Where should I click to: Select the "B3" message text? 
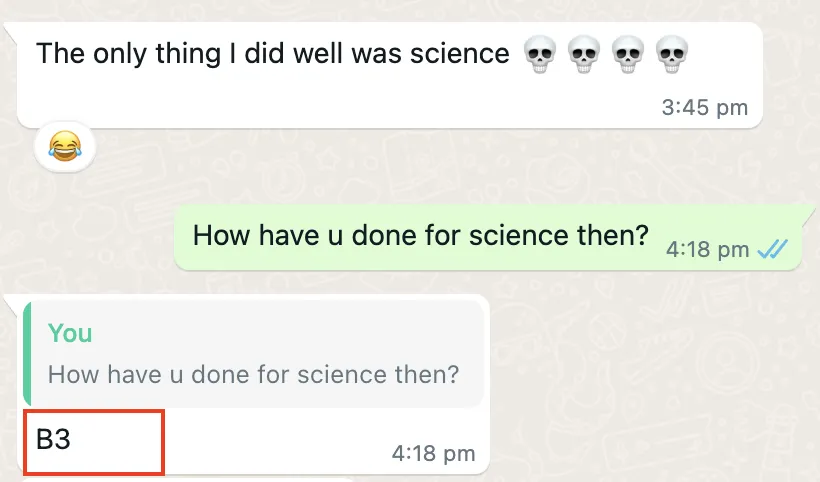click(x=54, y=440)
